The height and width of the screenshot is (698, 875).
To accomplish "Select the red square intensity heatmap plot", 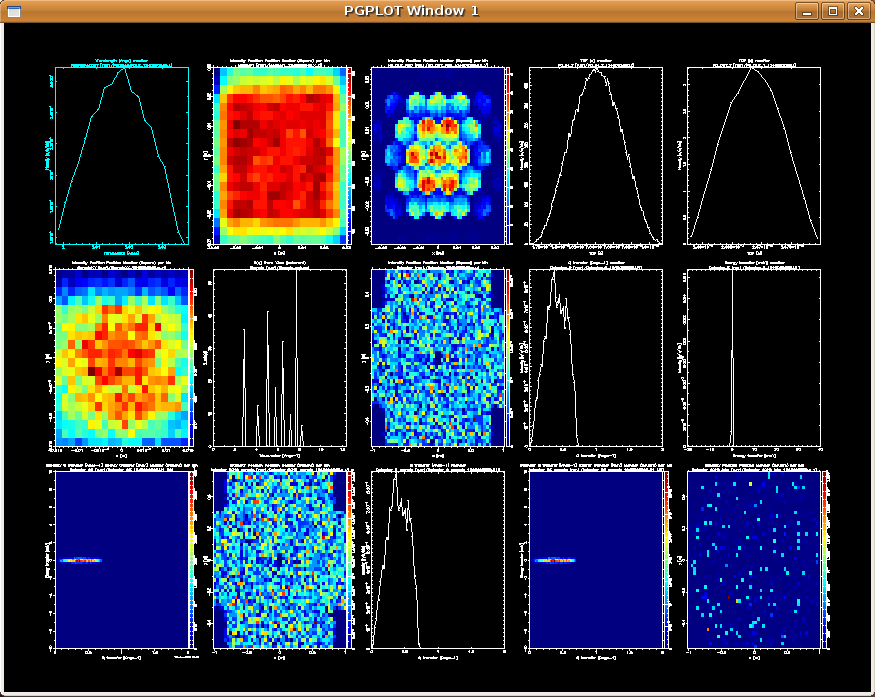I will [x=277, y=156].
